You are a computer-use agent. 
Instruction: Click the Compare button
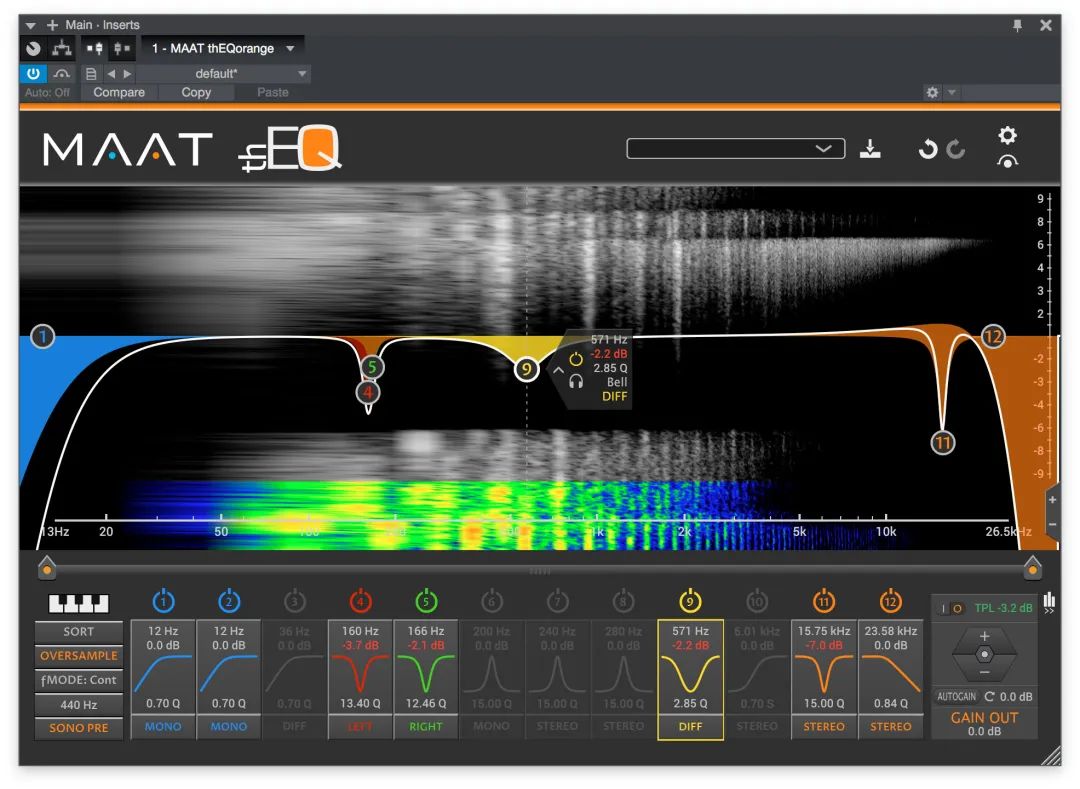(x=119, y=92)
